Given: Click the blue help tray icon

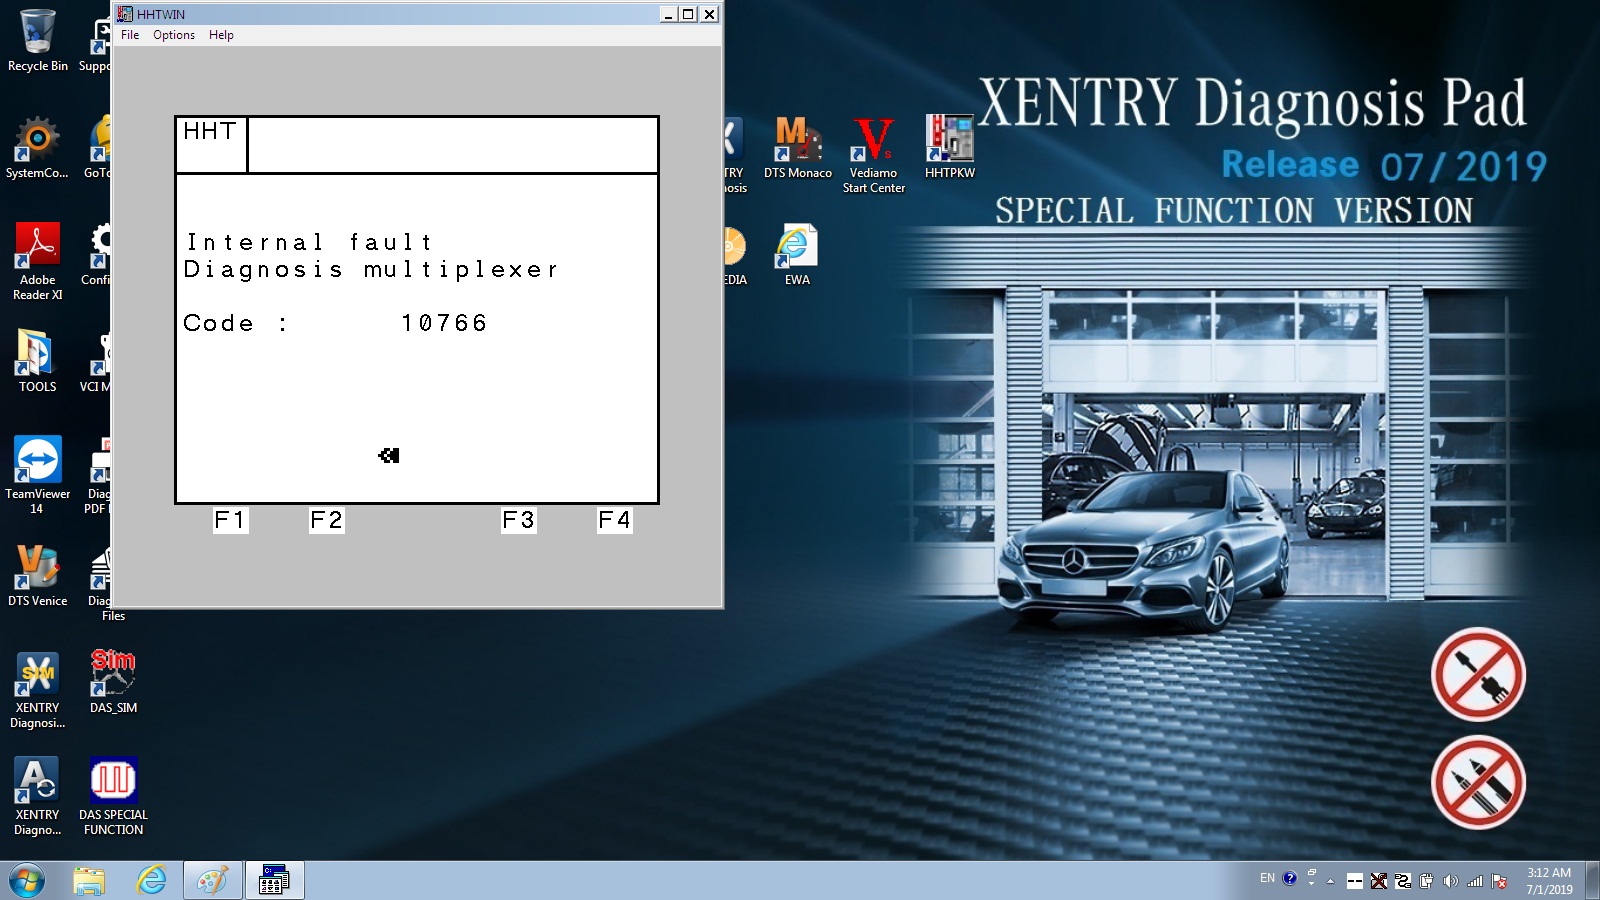Looking at the screenshot, I should [x=1290, y=878].
